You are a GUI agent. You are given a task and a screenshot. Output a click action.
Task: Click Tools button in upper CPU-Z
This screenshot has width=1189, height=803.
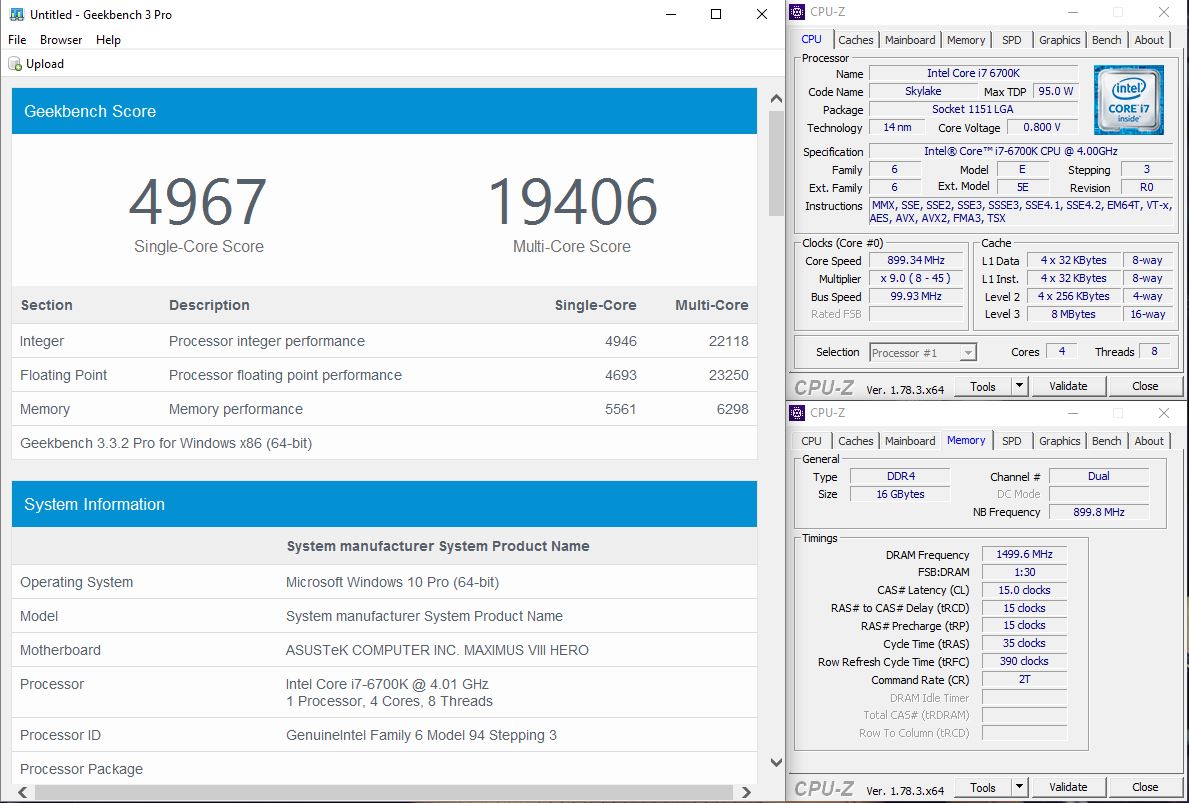[x=983, y=387]
